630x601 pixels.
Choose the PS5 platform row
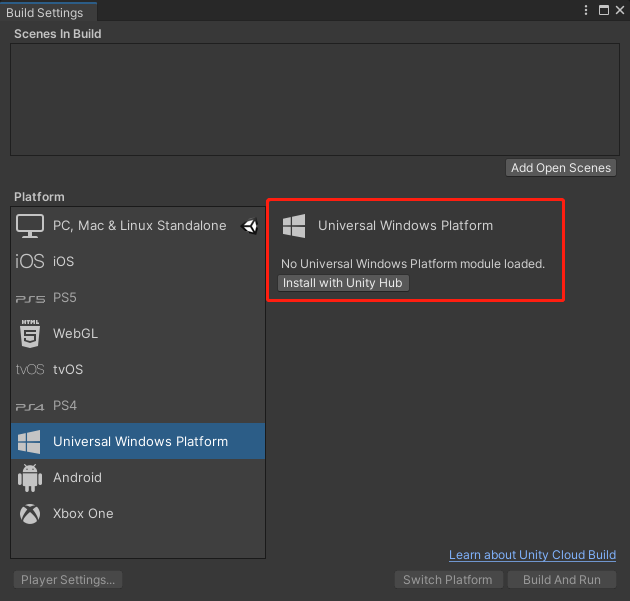[x=138, y=298]
